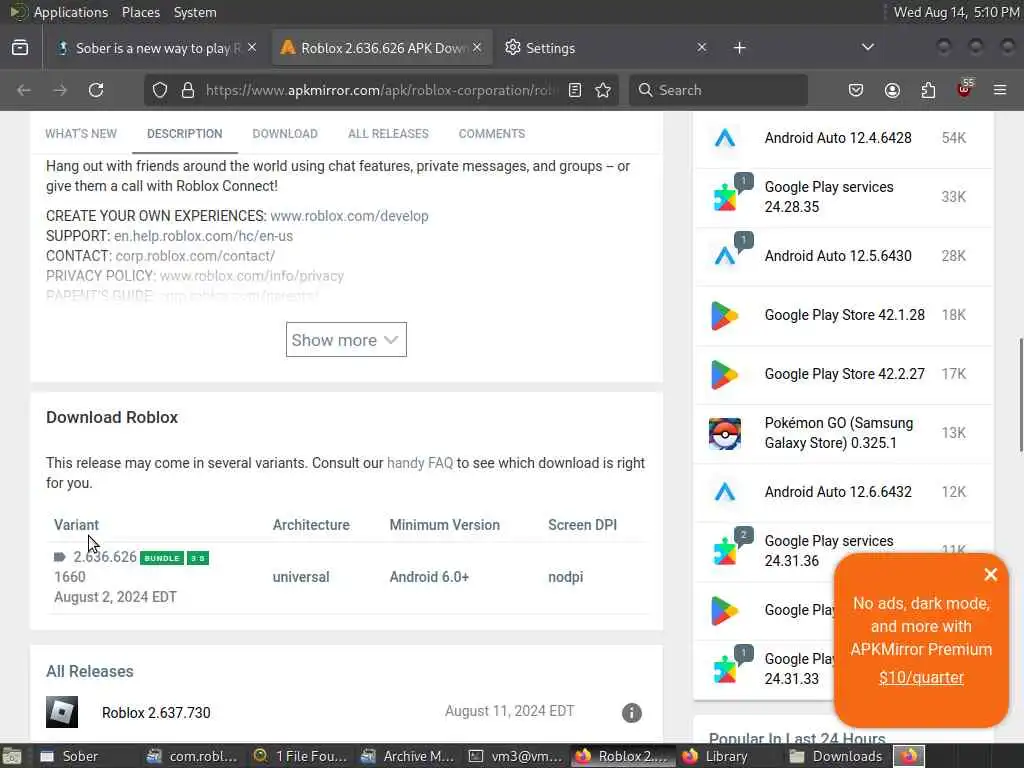
Task: Open the handy FAQ link
Action: tap(420, 463)
